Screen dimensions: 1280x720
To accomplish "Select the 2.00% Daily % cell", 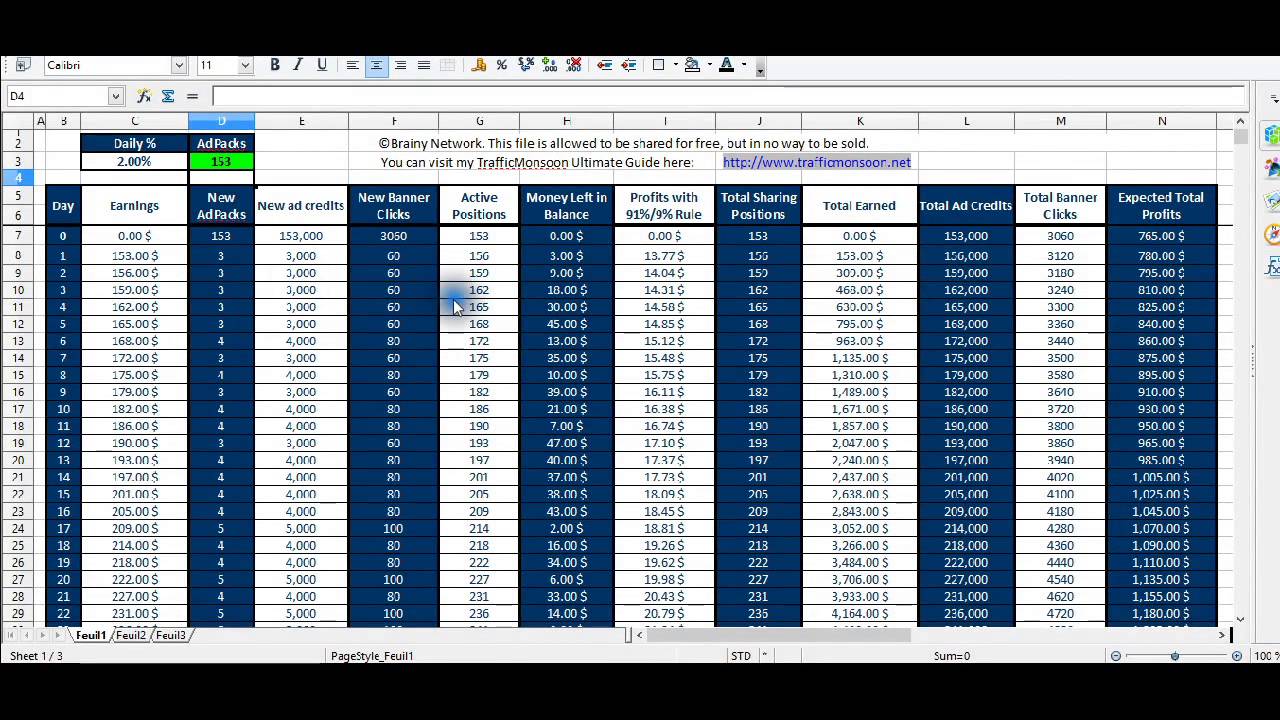I will [x=134, y=162].
